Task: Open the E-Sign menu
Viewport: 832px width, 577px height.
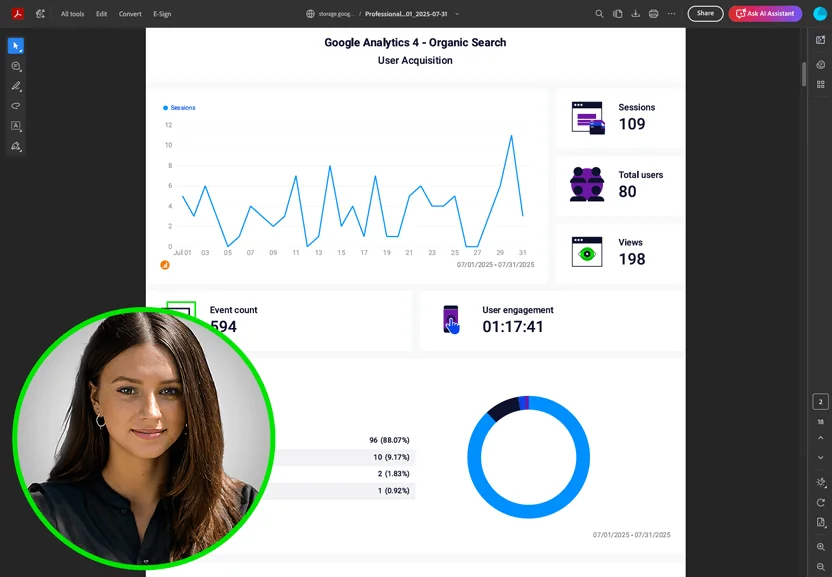Action: click(162, 14)
